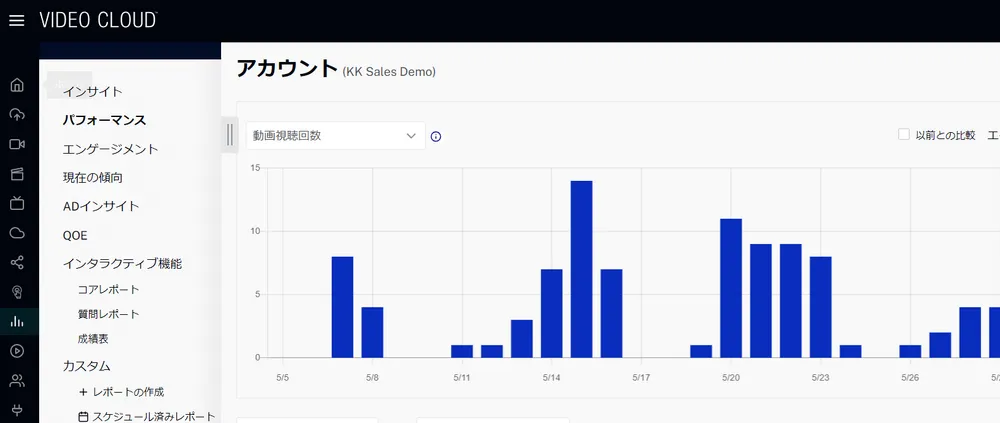Viewport: 1000px width, 423px height.
Task: Select パフォーマンス in the analytics menu
Action: [104, 120]
